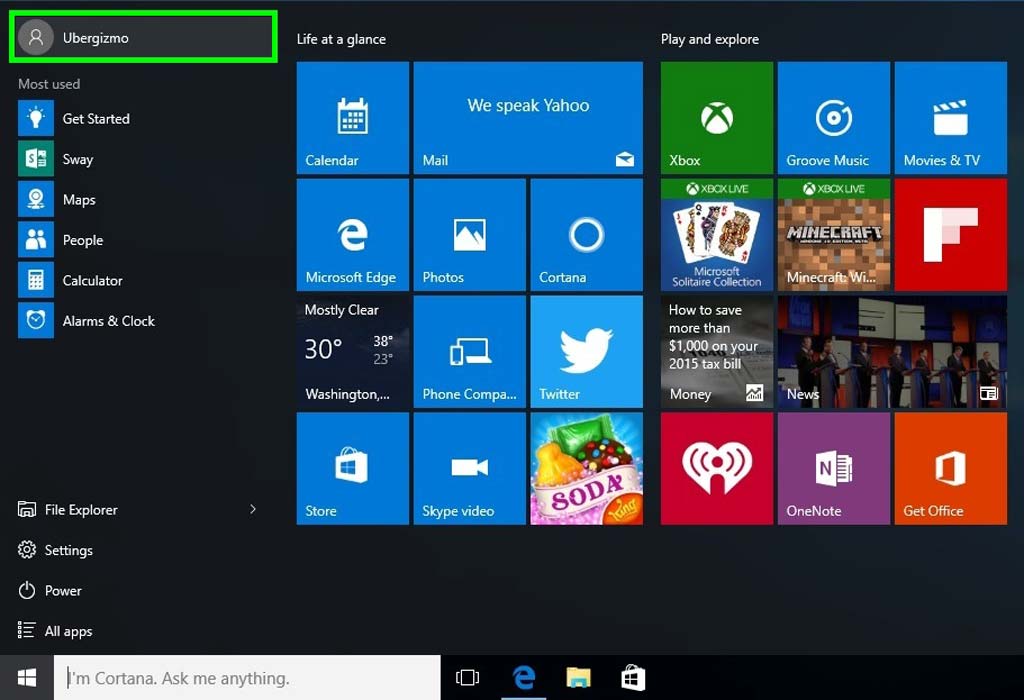
Task: Open Task View in the taskbar
Action: point(467,678)
